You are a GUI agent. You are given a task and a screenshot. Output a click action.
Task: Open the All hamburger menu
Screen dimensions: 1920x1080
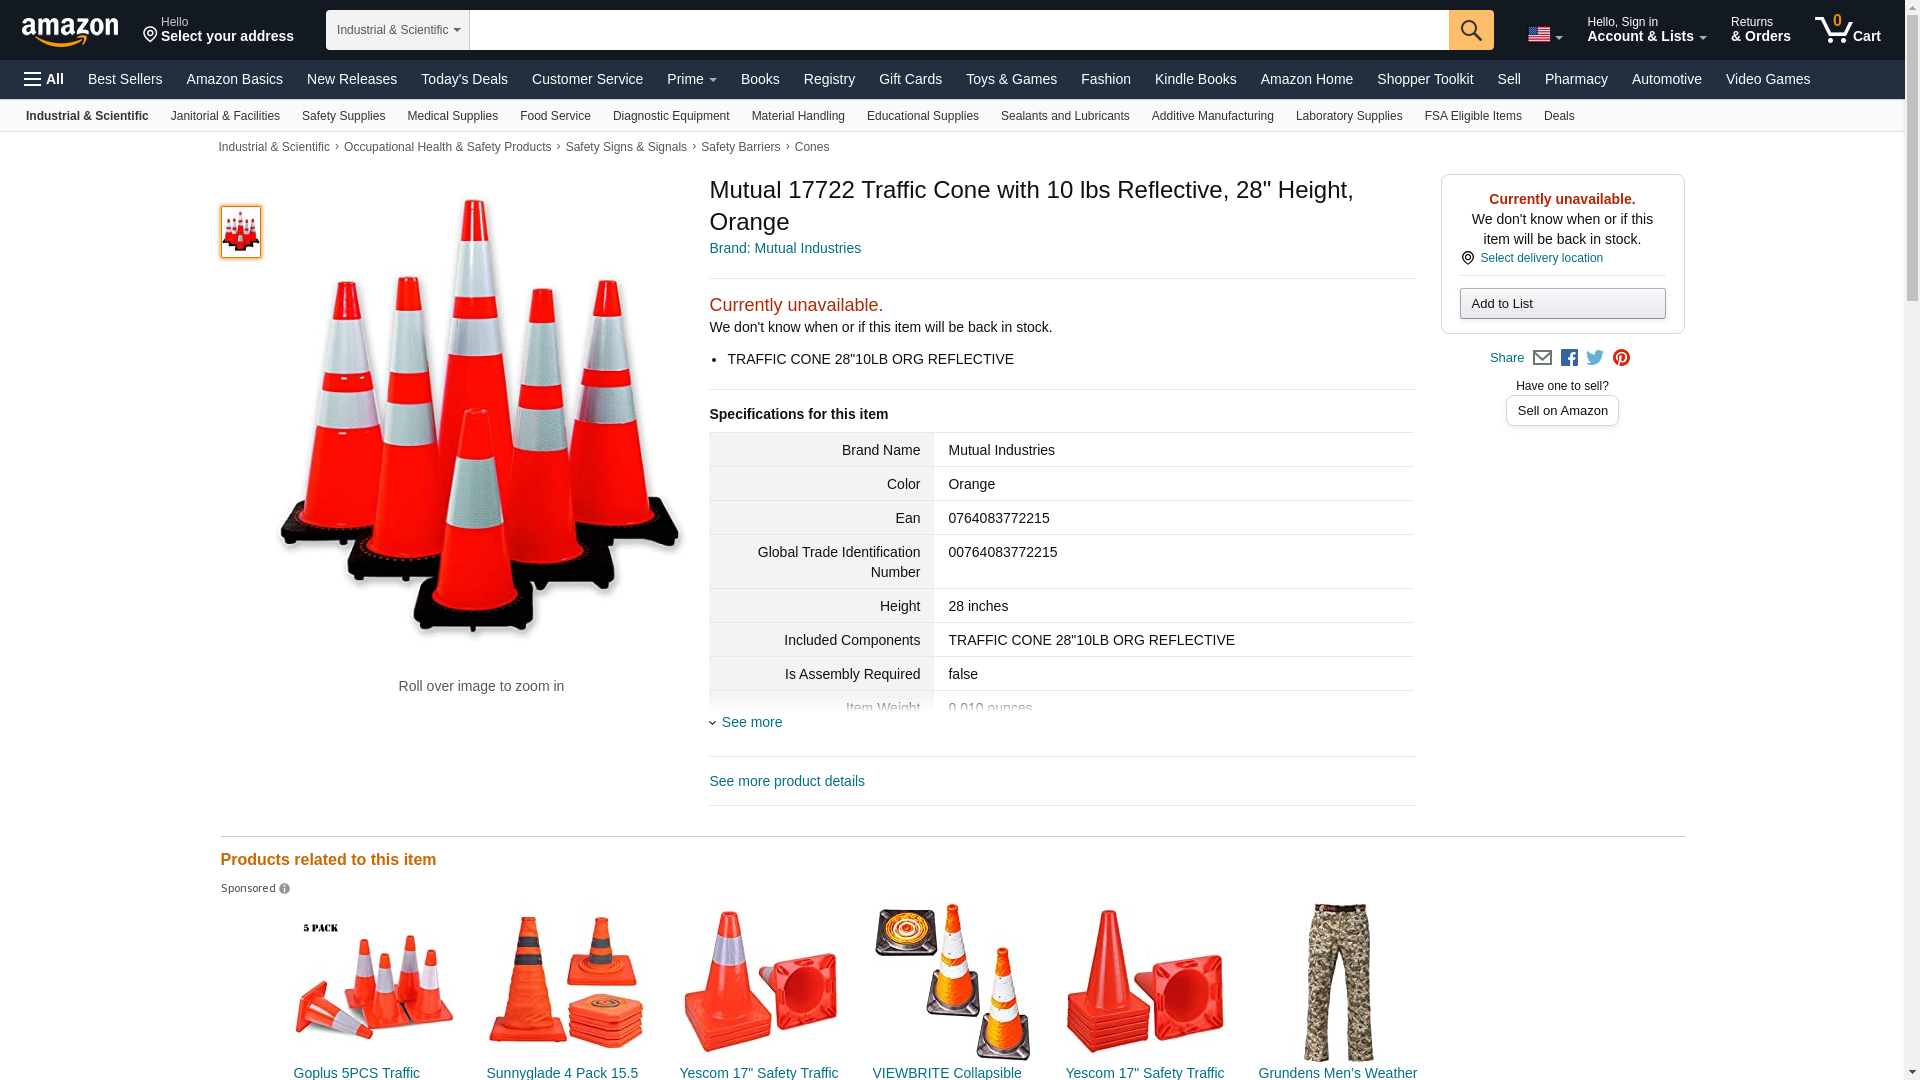tap(44, 79)
